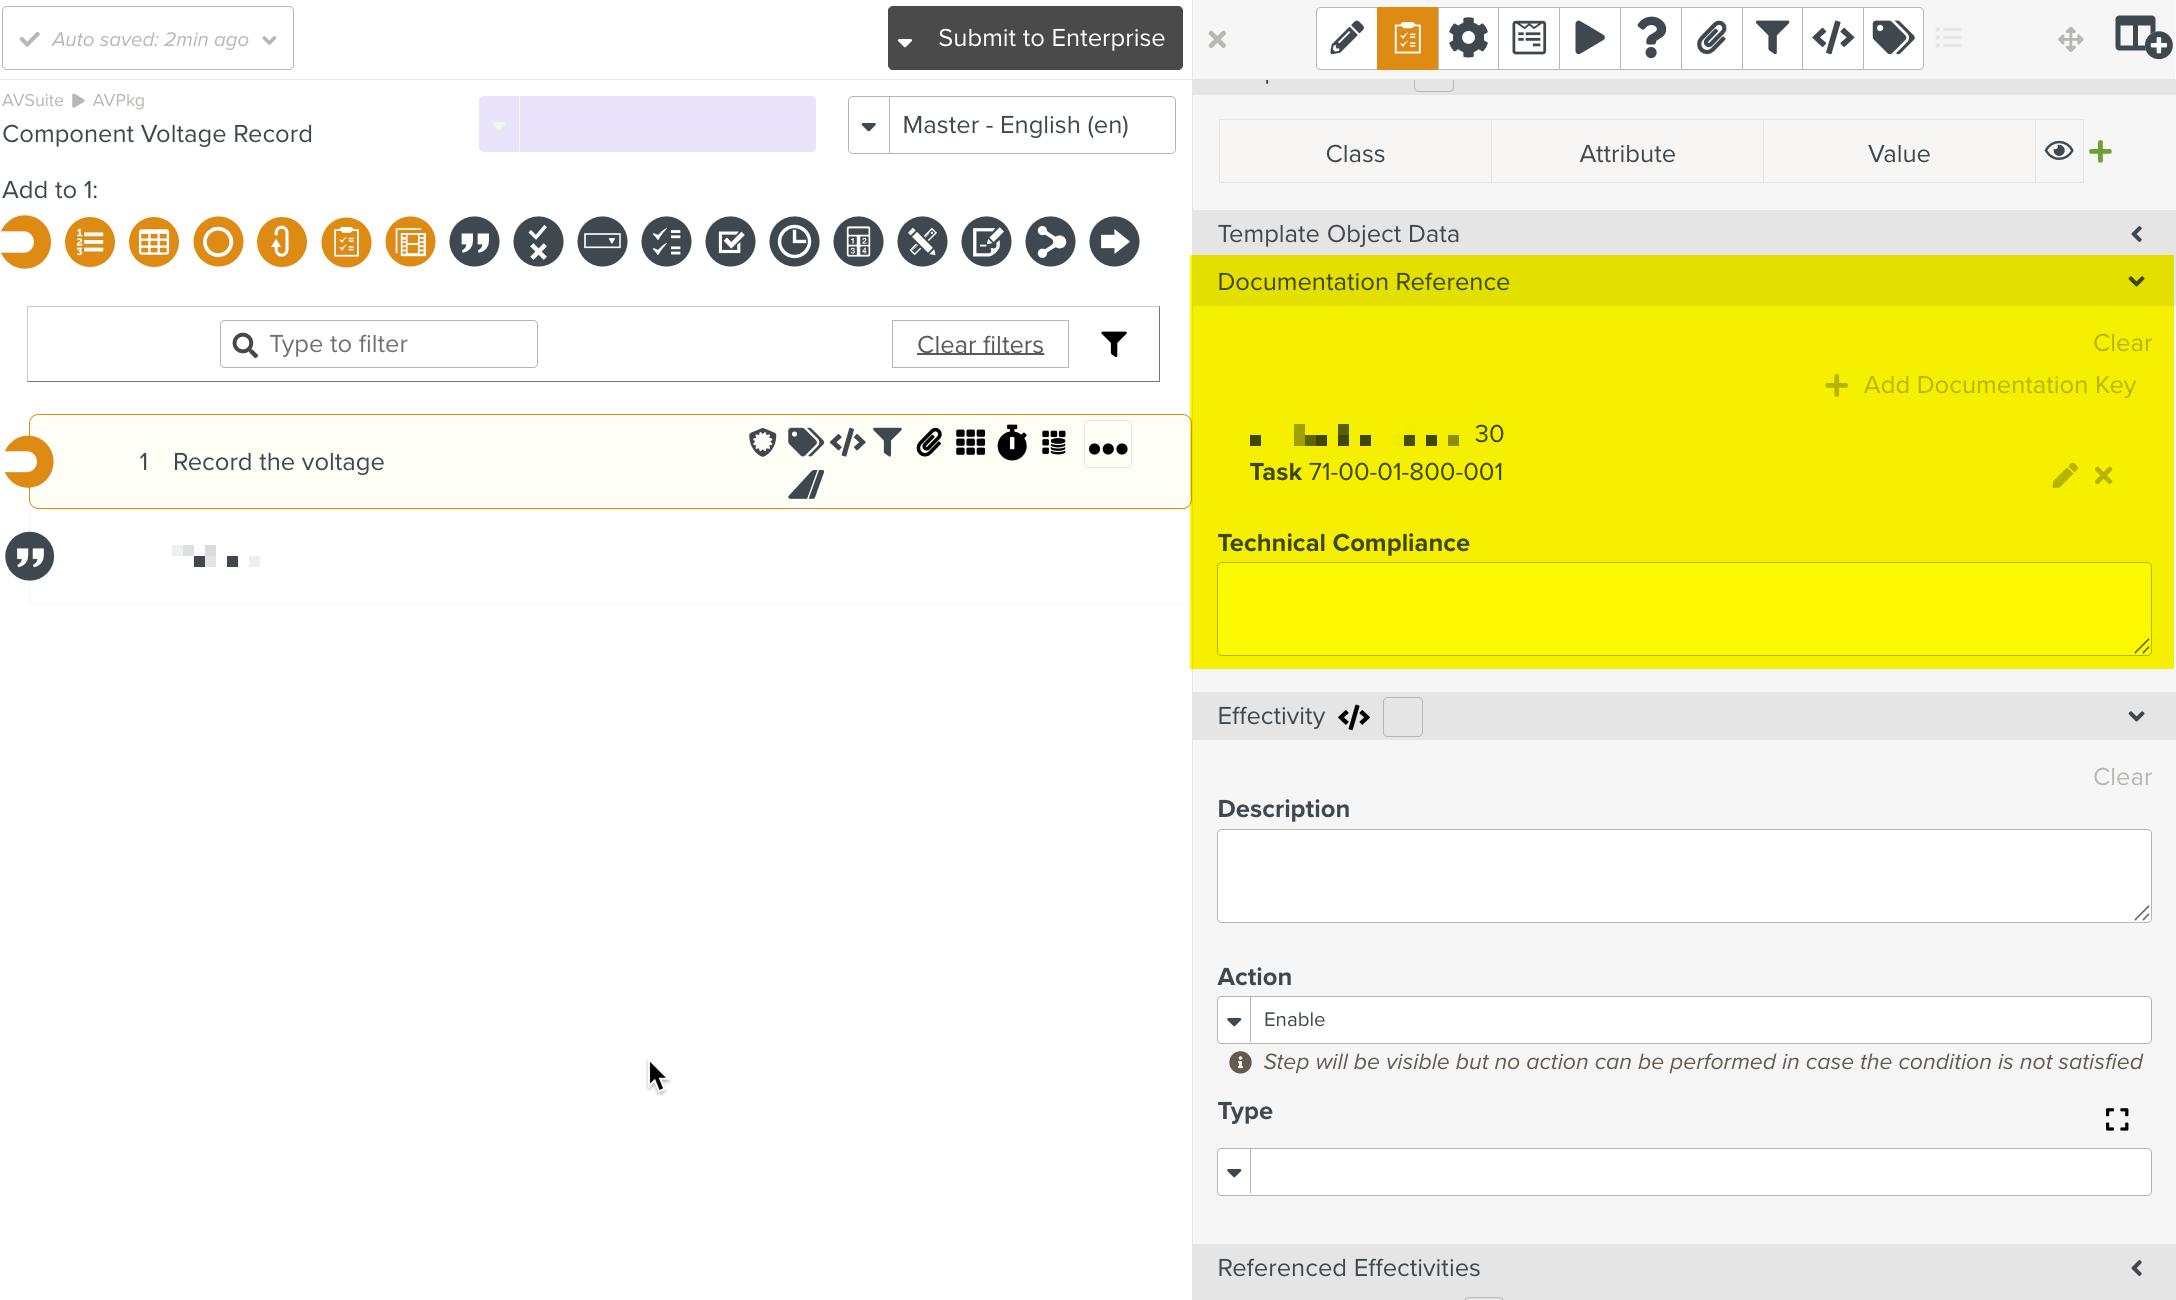Expand the Template Object Data section
2176x1300 pixels.
pyautogui.click(x=2136, y=234)
